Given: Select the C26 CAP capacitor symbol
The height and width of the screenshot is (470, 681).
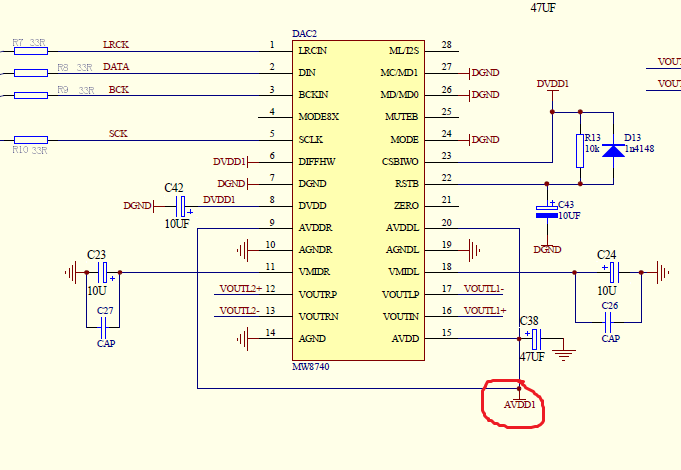Looking at the screenshot, I should (608, 322).
